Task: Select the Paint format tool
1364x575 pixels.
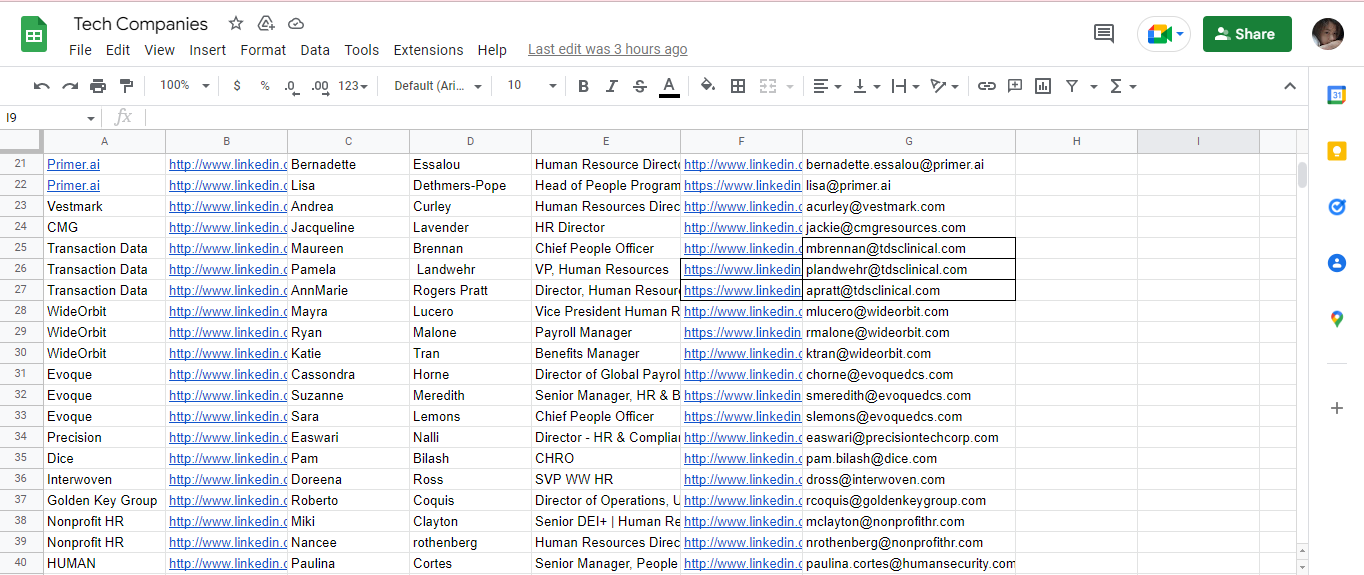Action: 126,86
